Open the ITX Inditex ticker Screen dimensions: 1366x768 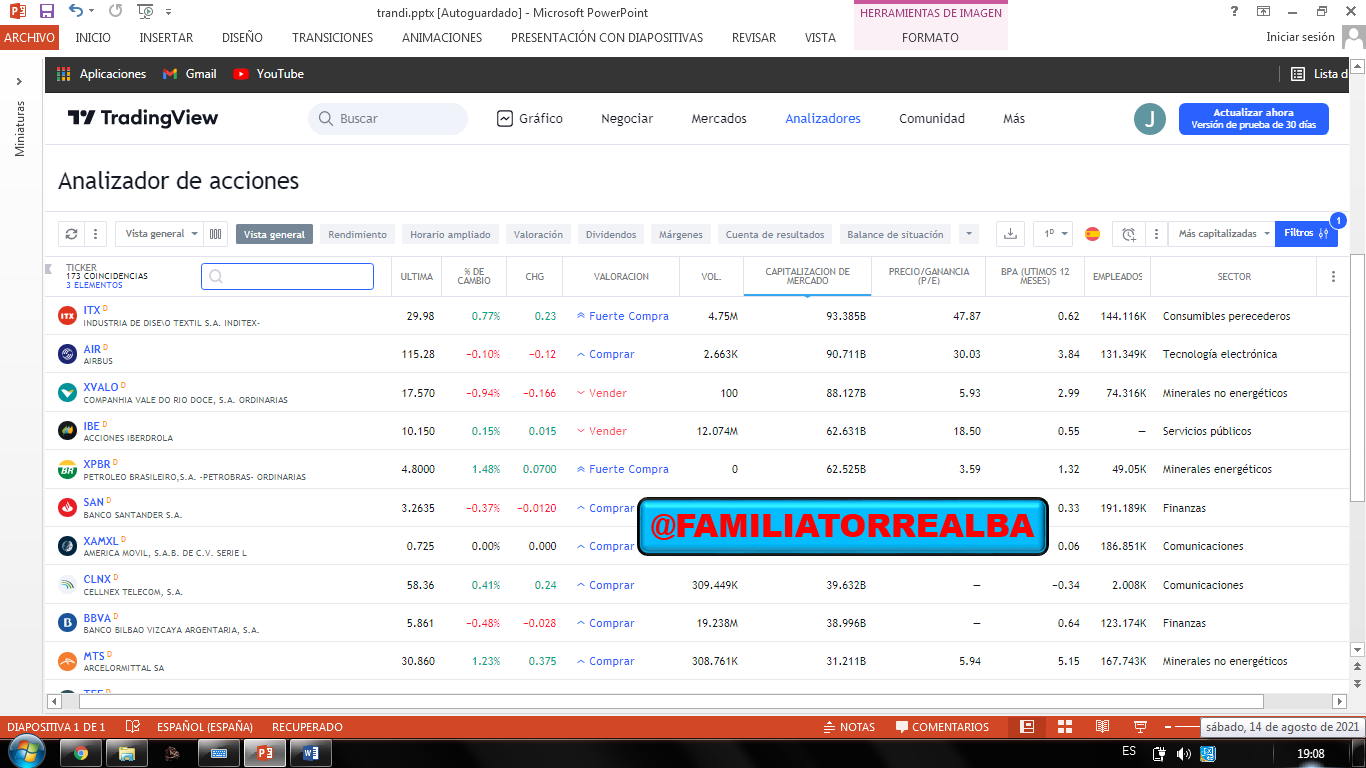point(92,310)
